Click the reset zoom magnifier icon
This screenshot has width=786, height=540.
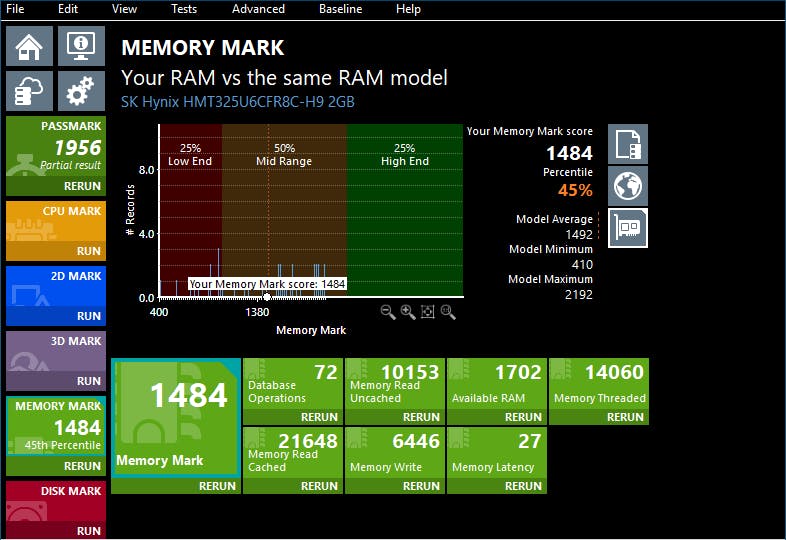pyautogui.click(x=448, y=312)
